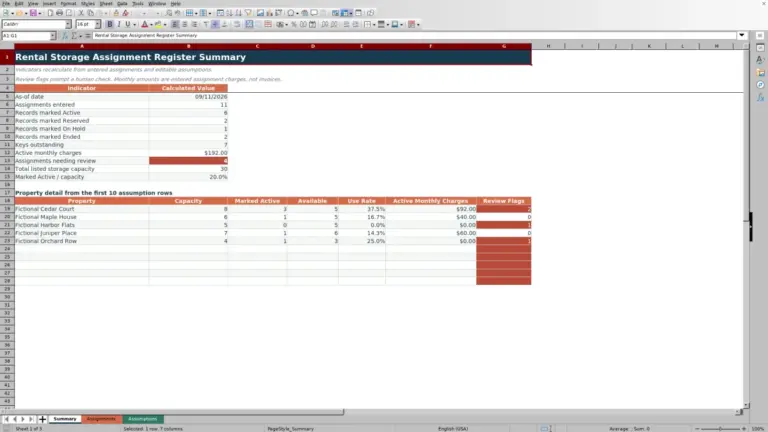Click the Sort Ascending icon
The image size is (768, 432).
[x=229, y=13]
